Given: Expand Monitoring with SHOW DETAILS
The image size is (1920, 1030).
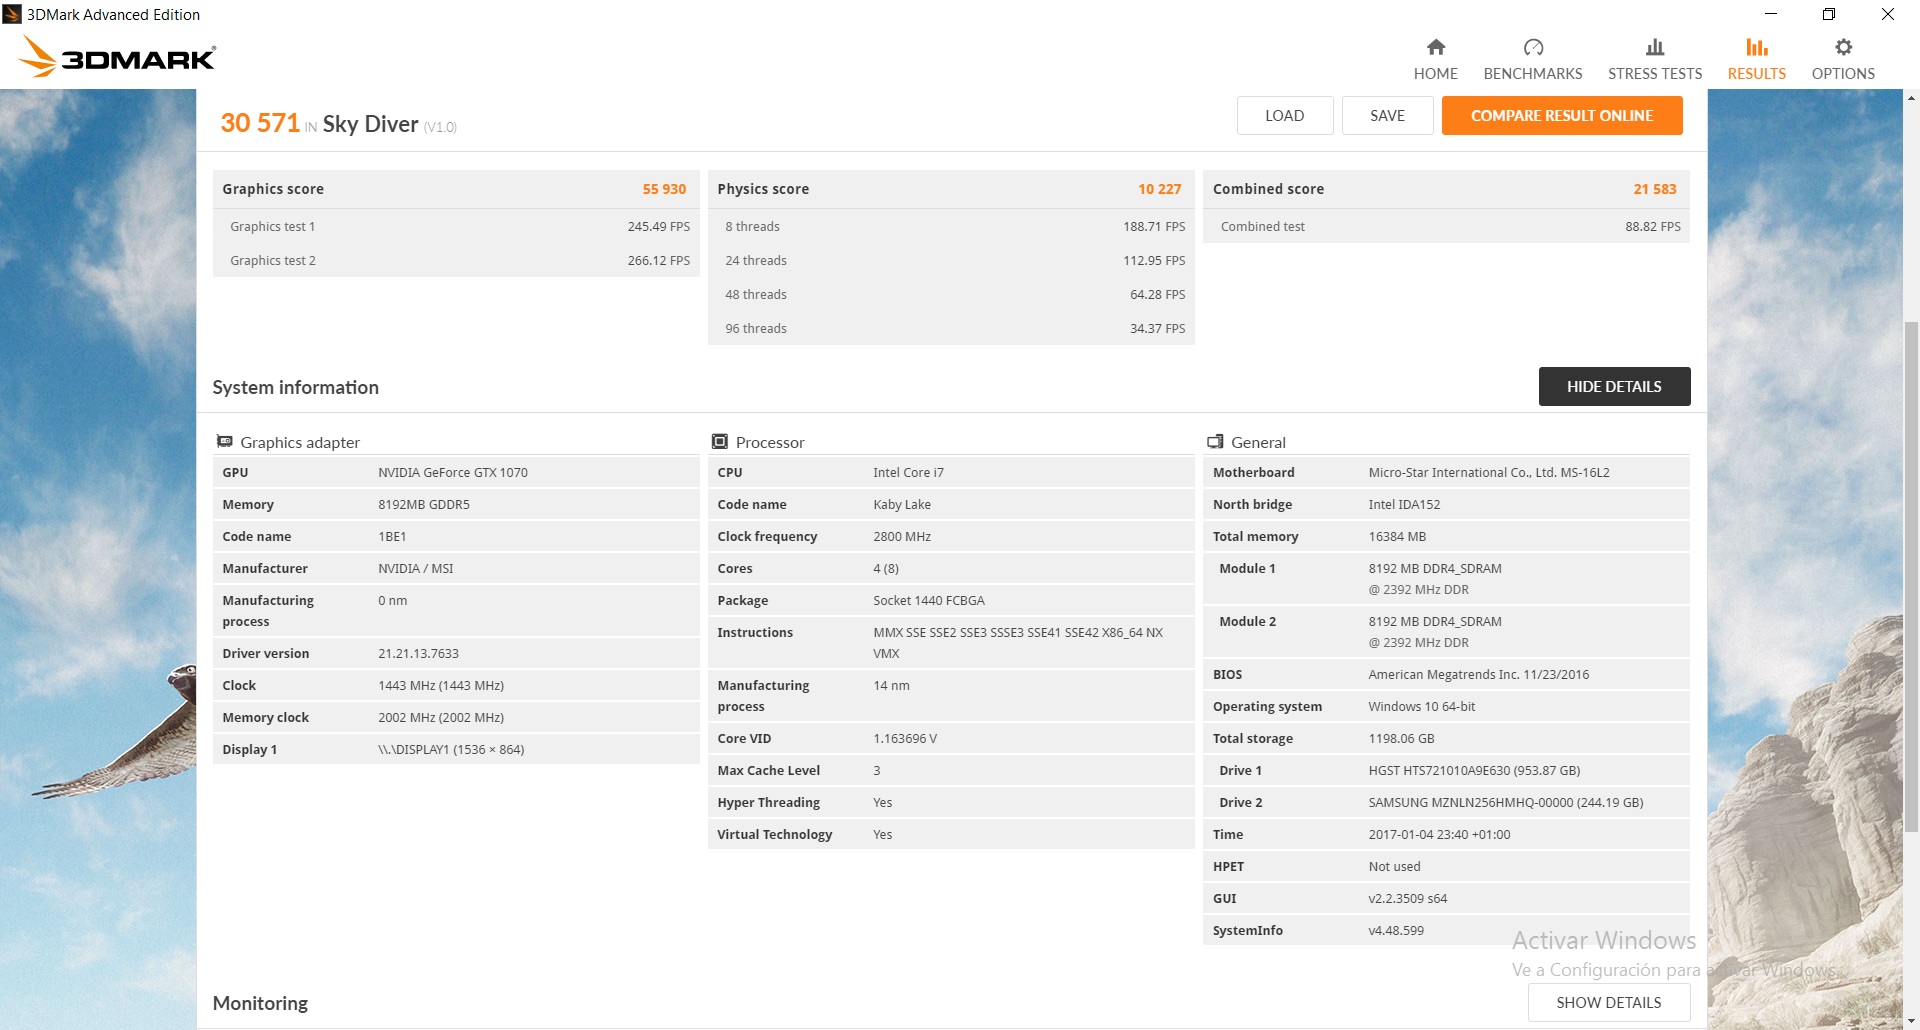Looking at the screenshot, I should (x=1608, y=1002).
